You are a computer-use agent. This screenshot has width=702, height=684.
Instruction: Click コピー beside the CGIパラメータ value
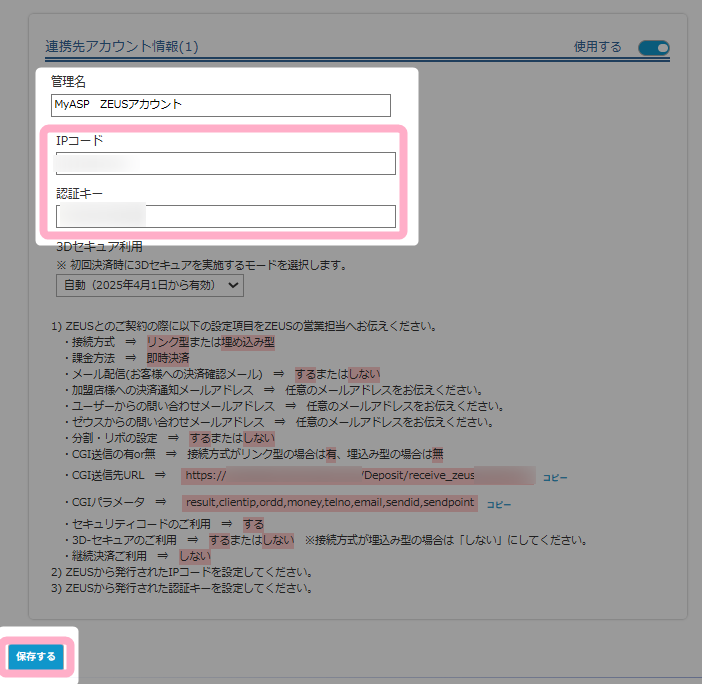498,504
